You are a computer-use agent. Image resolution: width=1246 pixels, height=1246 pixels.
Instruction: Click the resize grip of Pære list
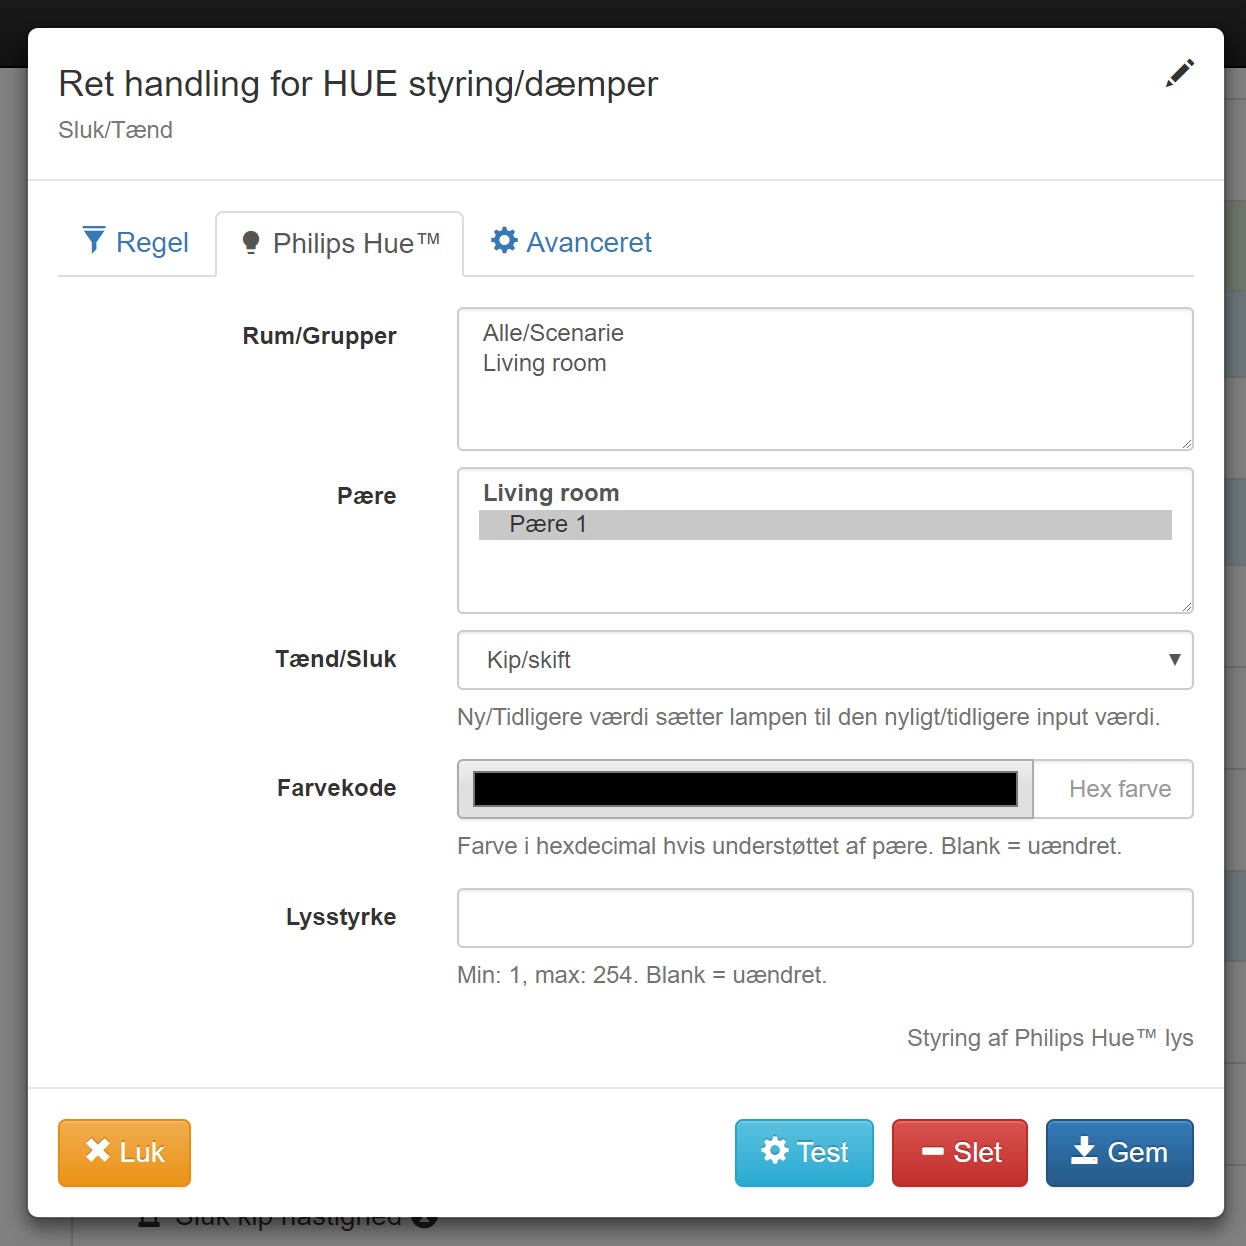tap(1186, 606)
